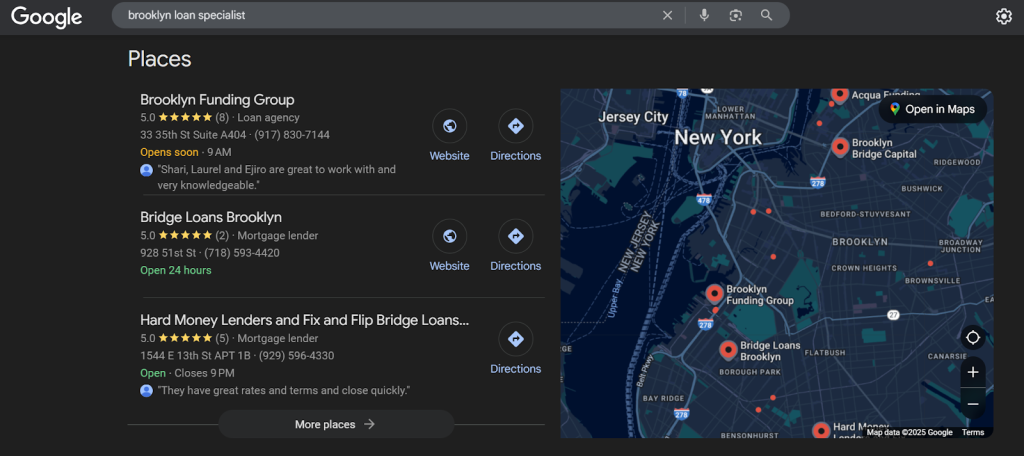Start voice search with the microphone icon

pos(704,15)
